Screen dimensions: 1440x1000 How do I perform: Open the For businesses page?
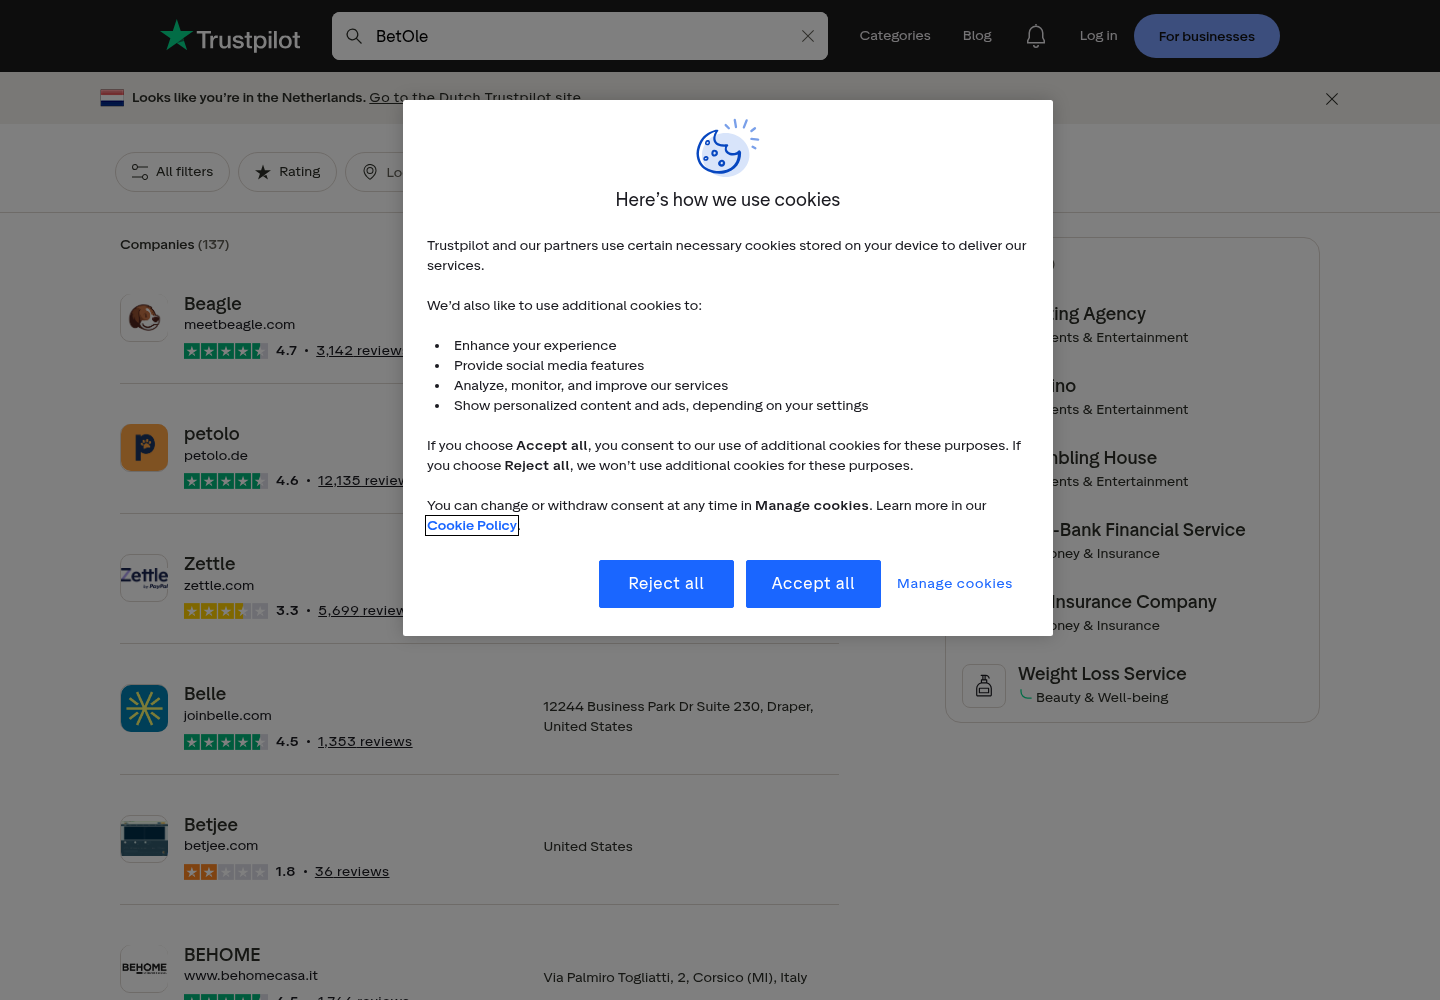click(x=1207, y=36)
